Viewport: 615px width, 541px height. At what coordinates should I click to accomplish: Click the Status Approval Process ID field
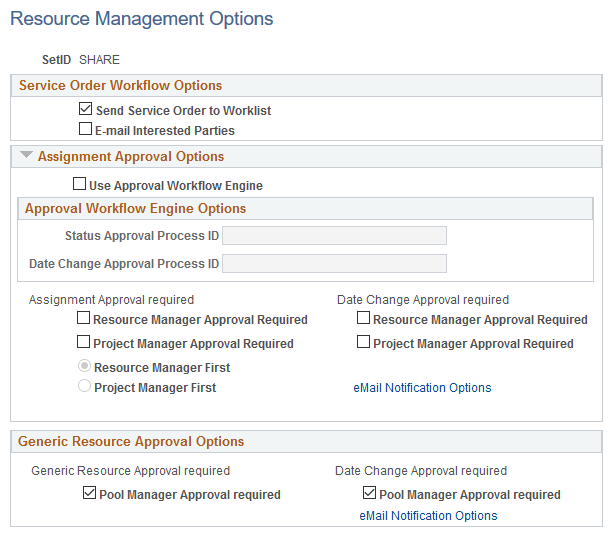pyautogui.click(x=334, y=236)
